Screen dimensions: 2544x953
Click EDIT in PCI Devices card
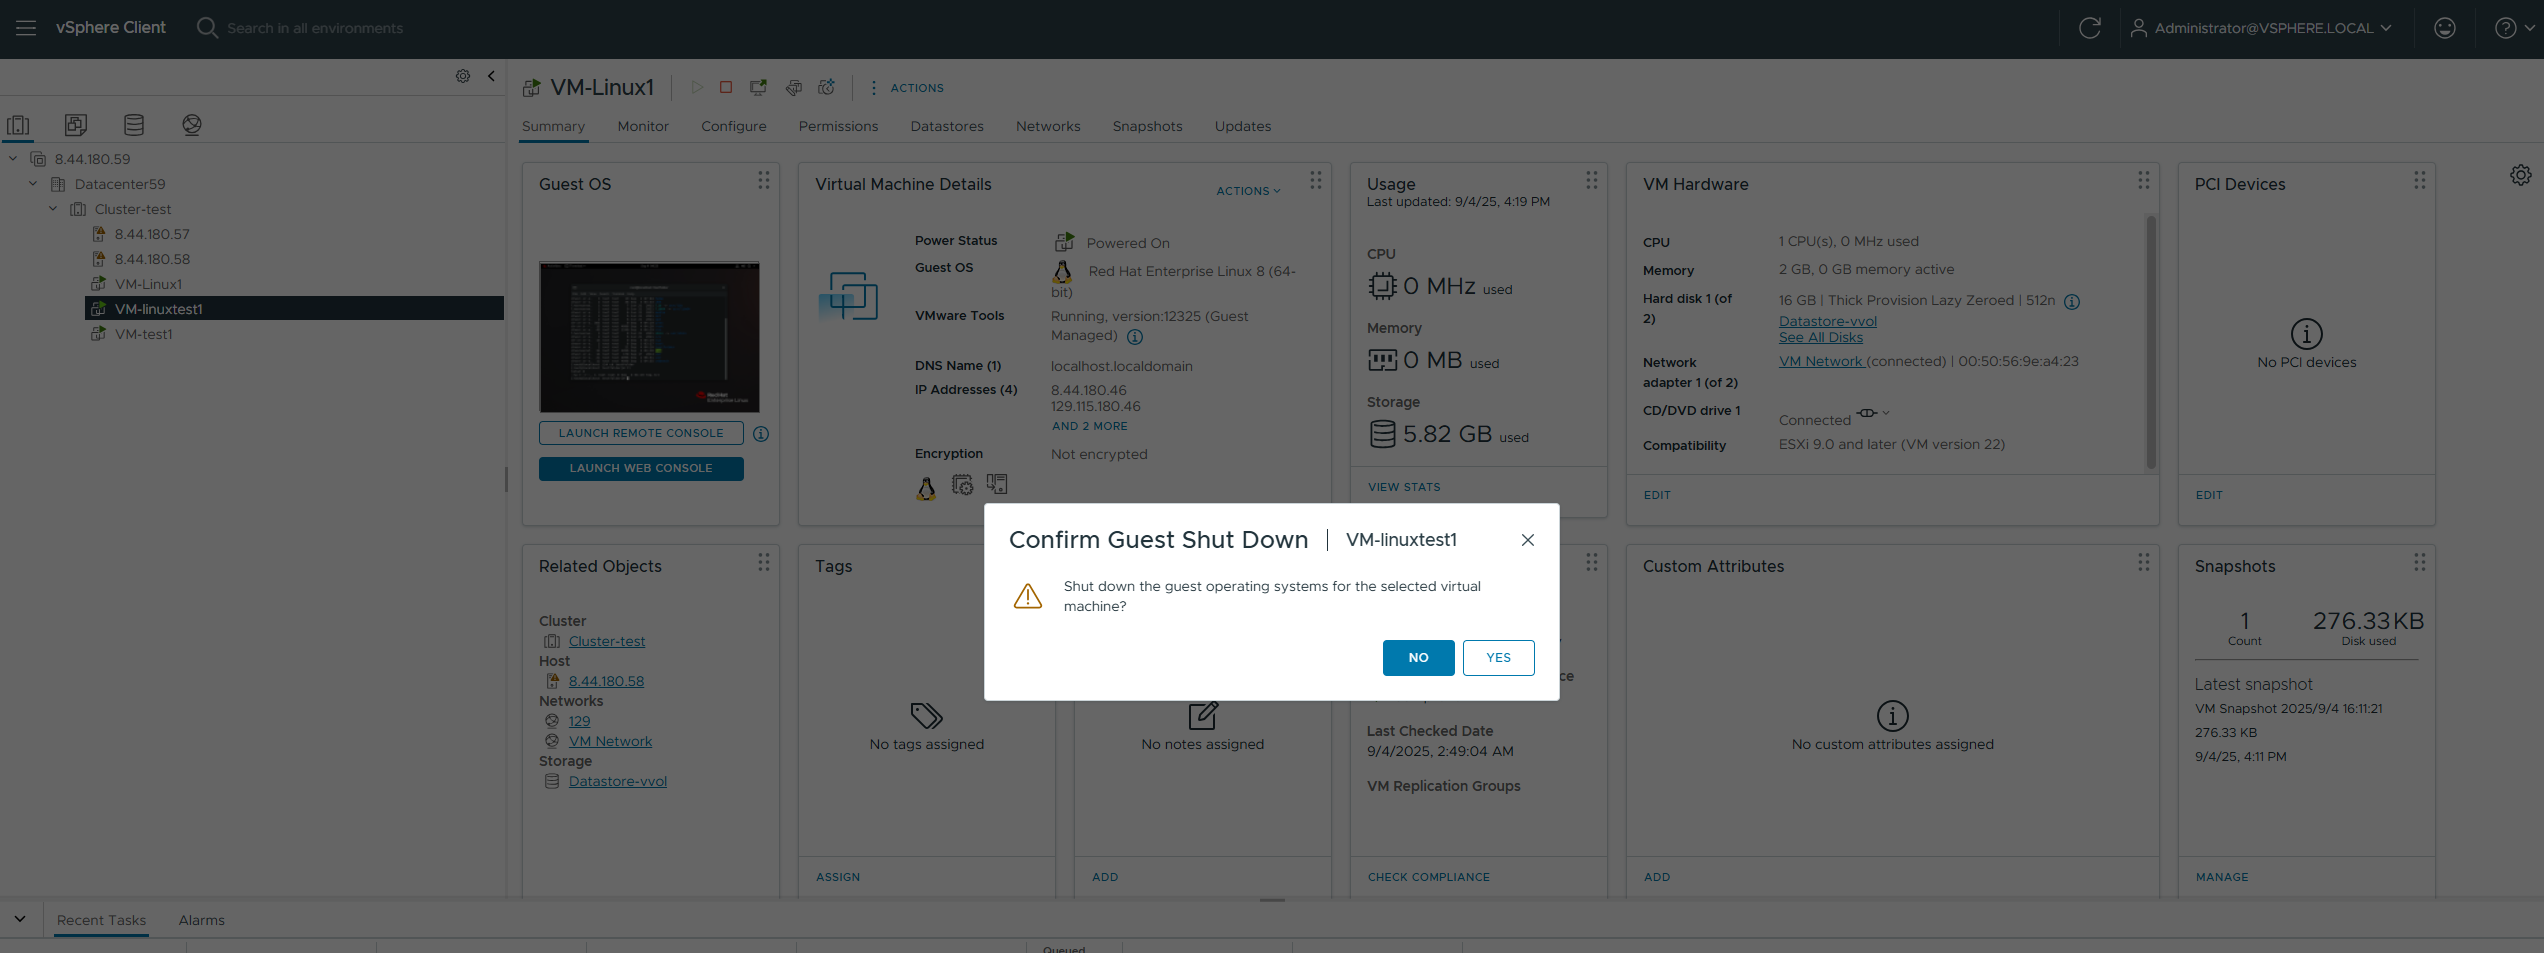(2209, 495)
